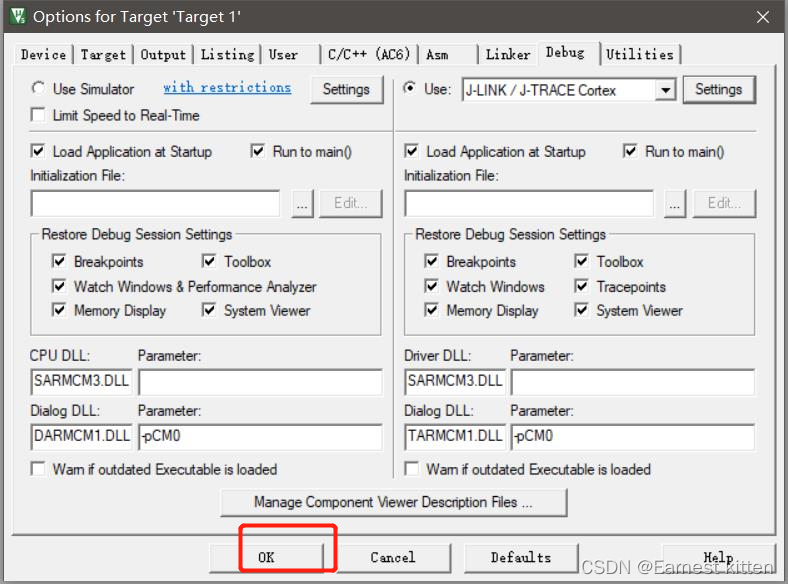The width and height of the screenshot is (788, 584).
Task: Open the Listing tab
Action: 227,54
